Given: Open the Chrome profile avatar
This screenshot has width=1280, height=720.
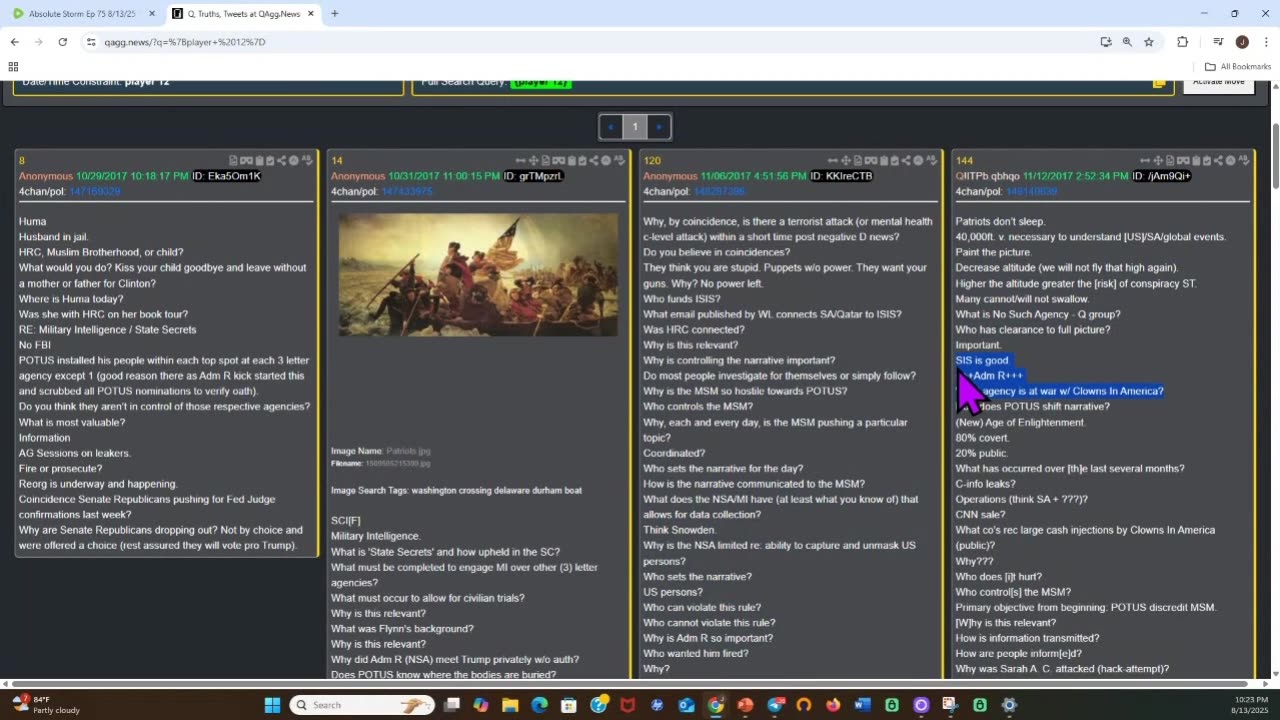Looking at the screenshot, I should point(1242,42).
